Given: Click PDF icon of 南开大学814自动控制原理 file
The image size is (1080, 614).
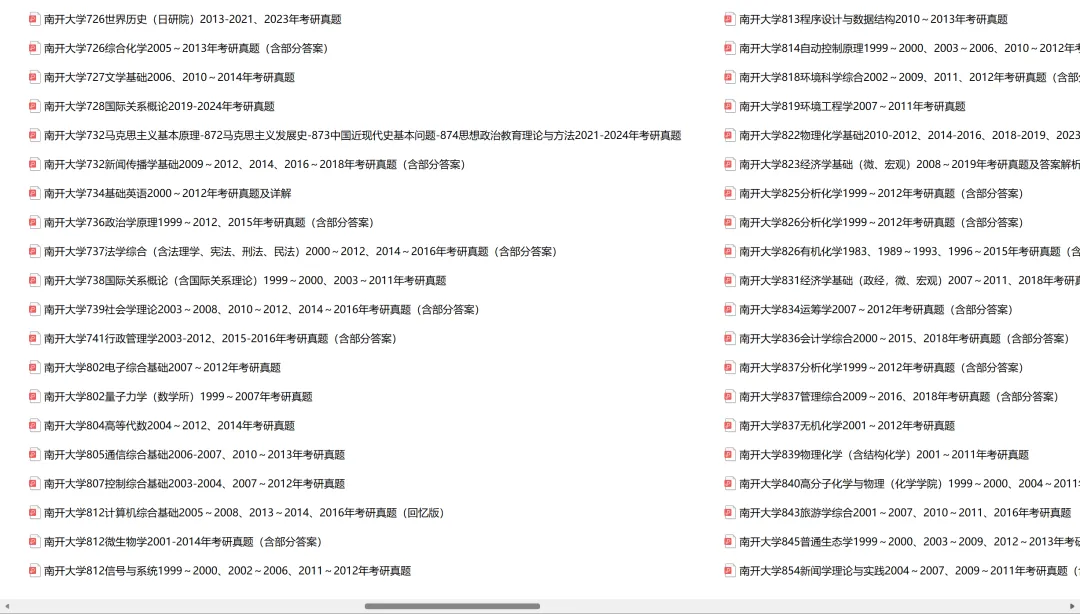Looking at the screenshot, I should click(729, 48).
